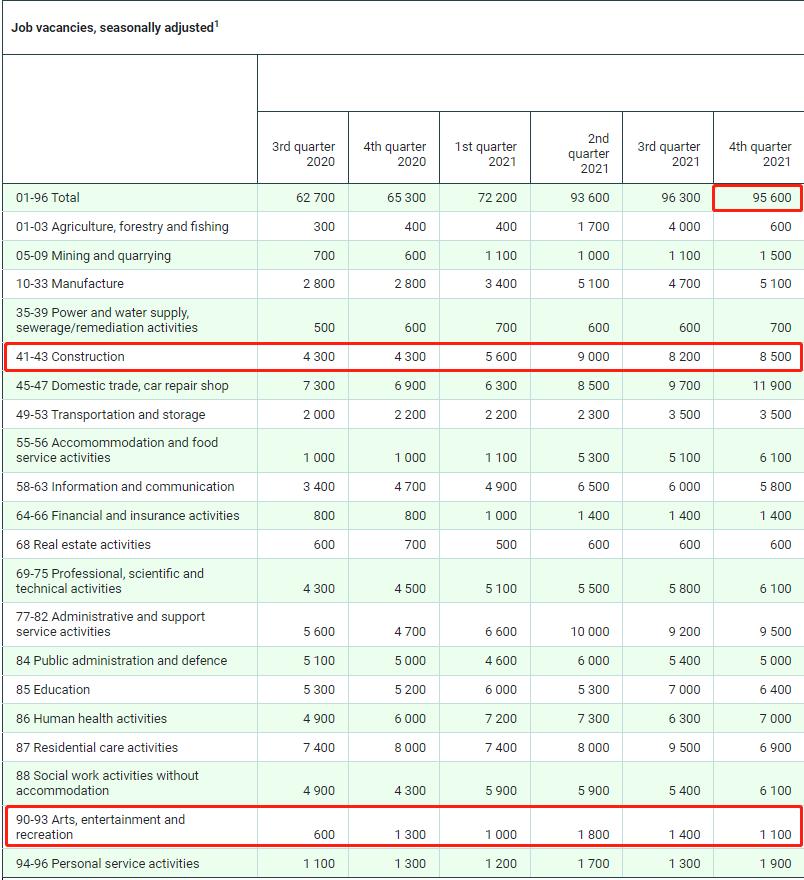Click '45-47 Domestic trade, car repair shop' label
Viewport: 804px width, 880px height.
point(122,386)
